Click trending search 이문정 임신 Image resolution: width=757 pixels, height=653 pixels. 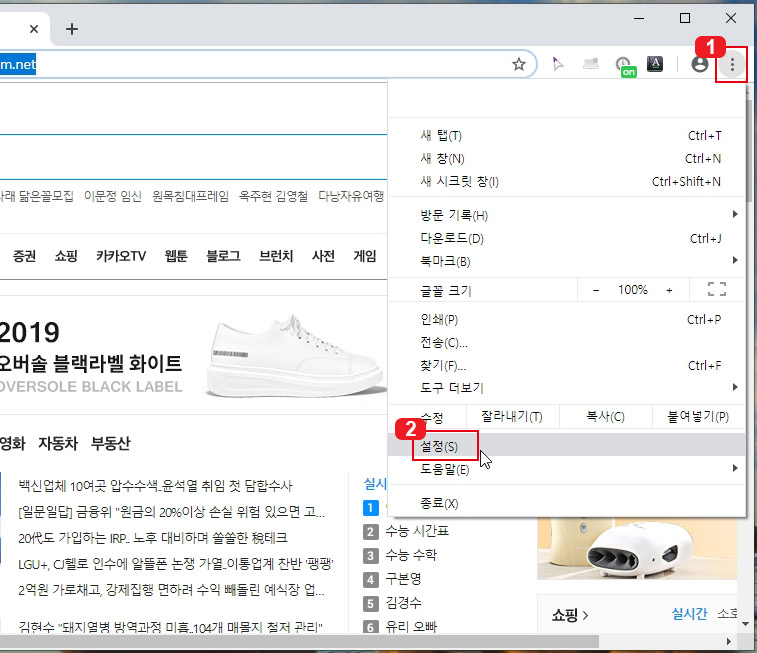point(113,196)
